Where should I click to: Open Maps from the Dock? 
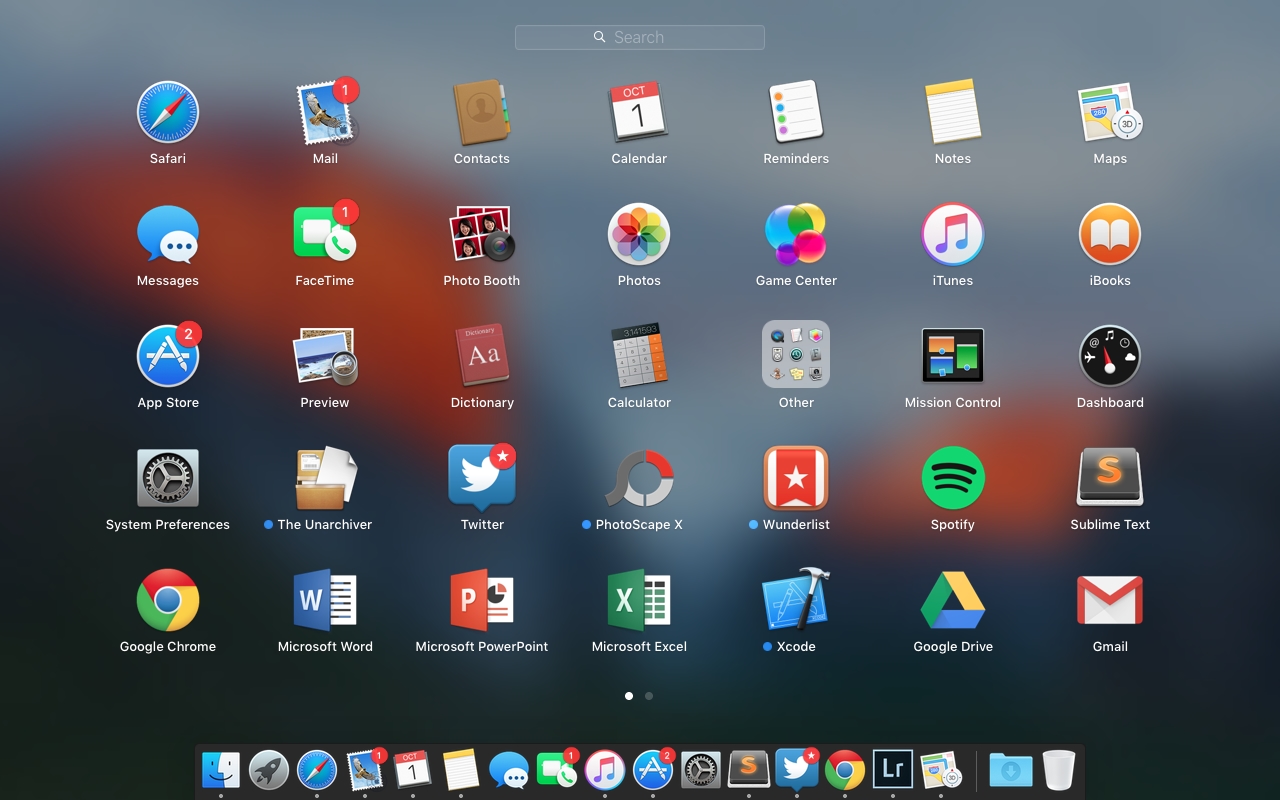pos(941,771)
